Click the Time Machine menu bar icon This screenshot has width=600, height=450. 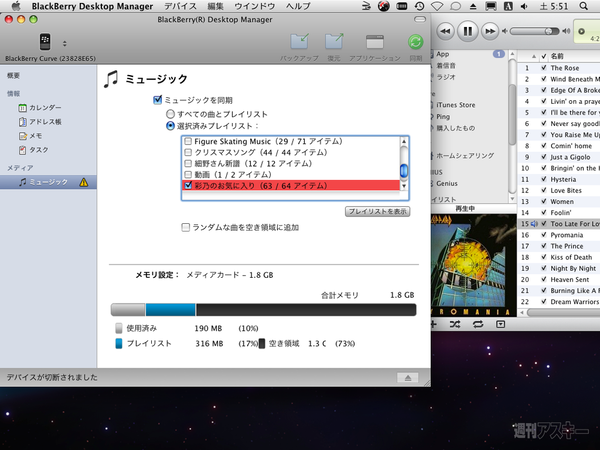click(419, 6)
